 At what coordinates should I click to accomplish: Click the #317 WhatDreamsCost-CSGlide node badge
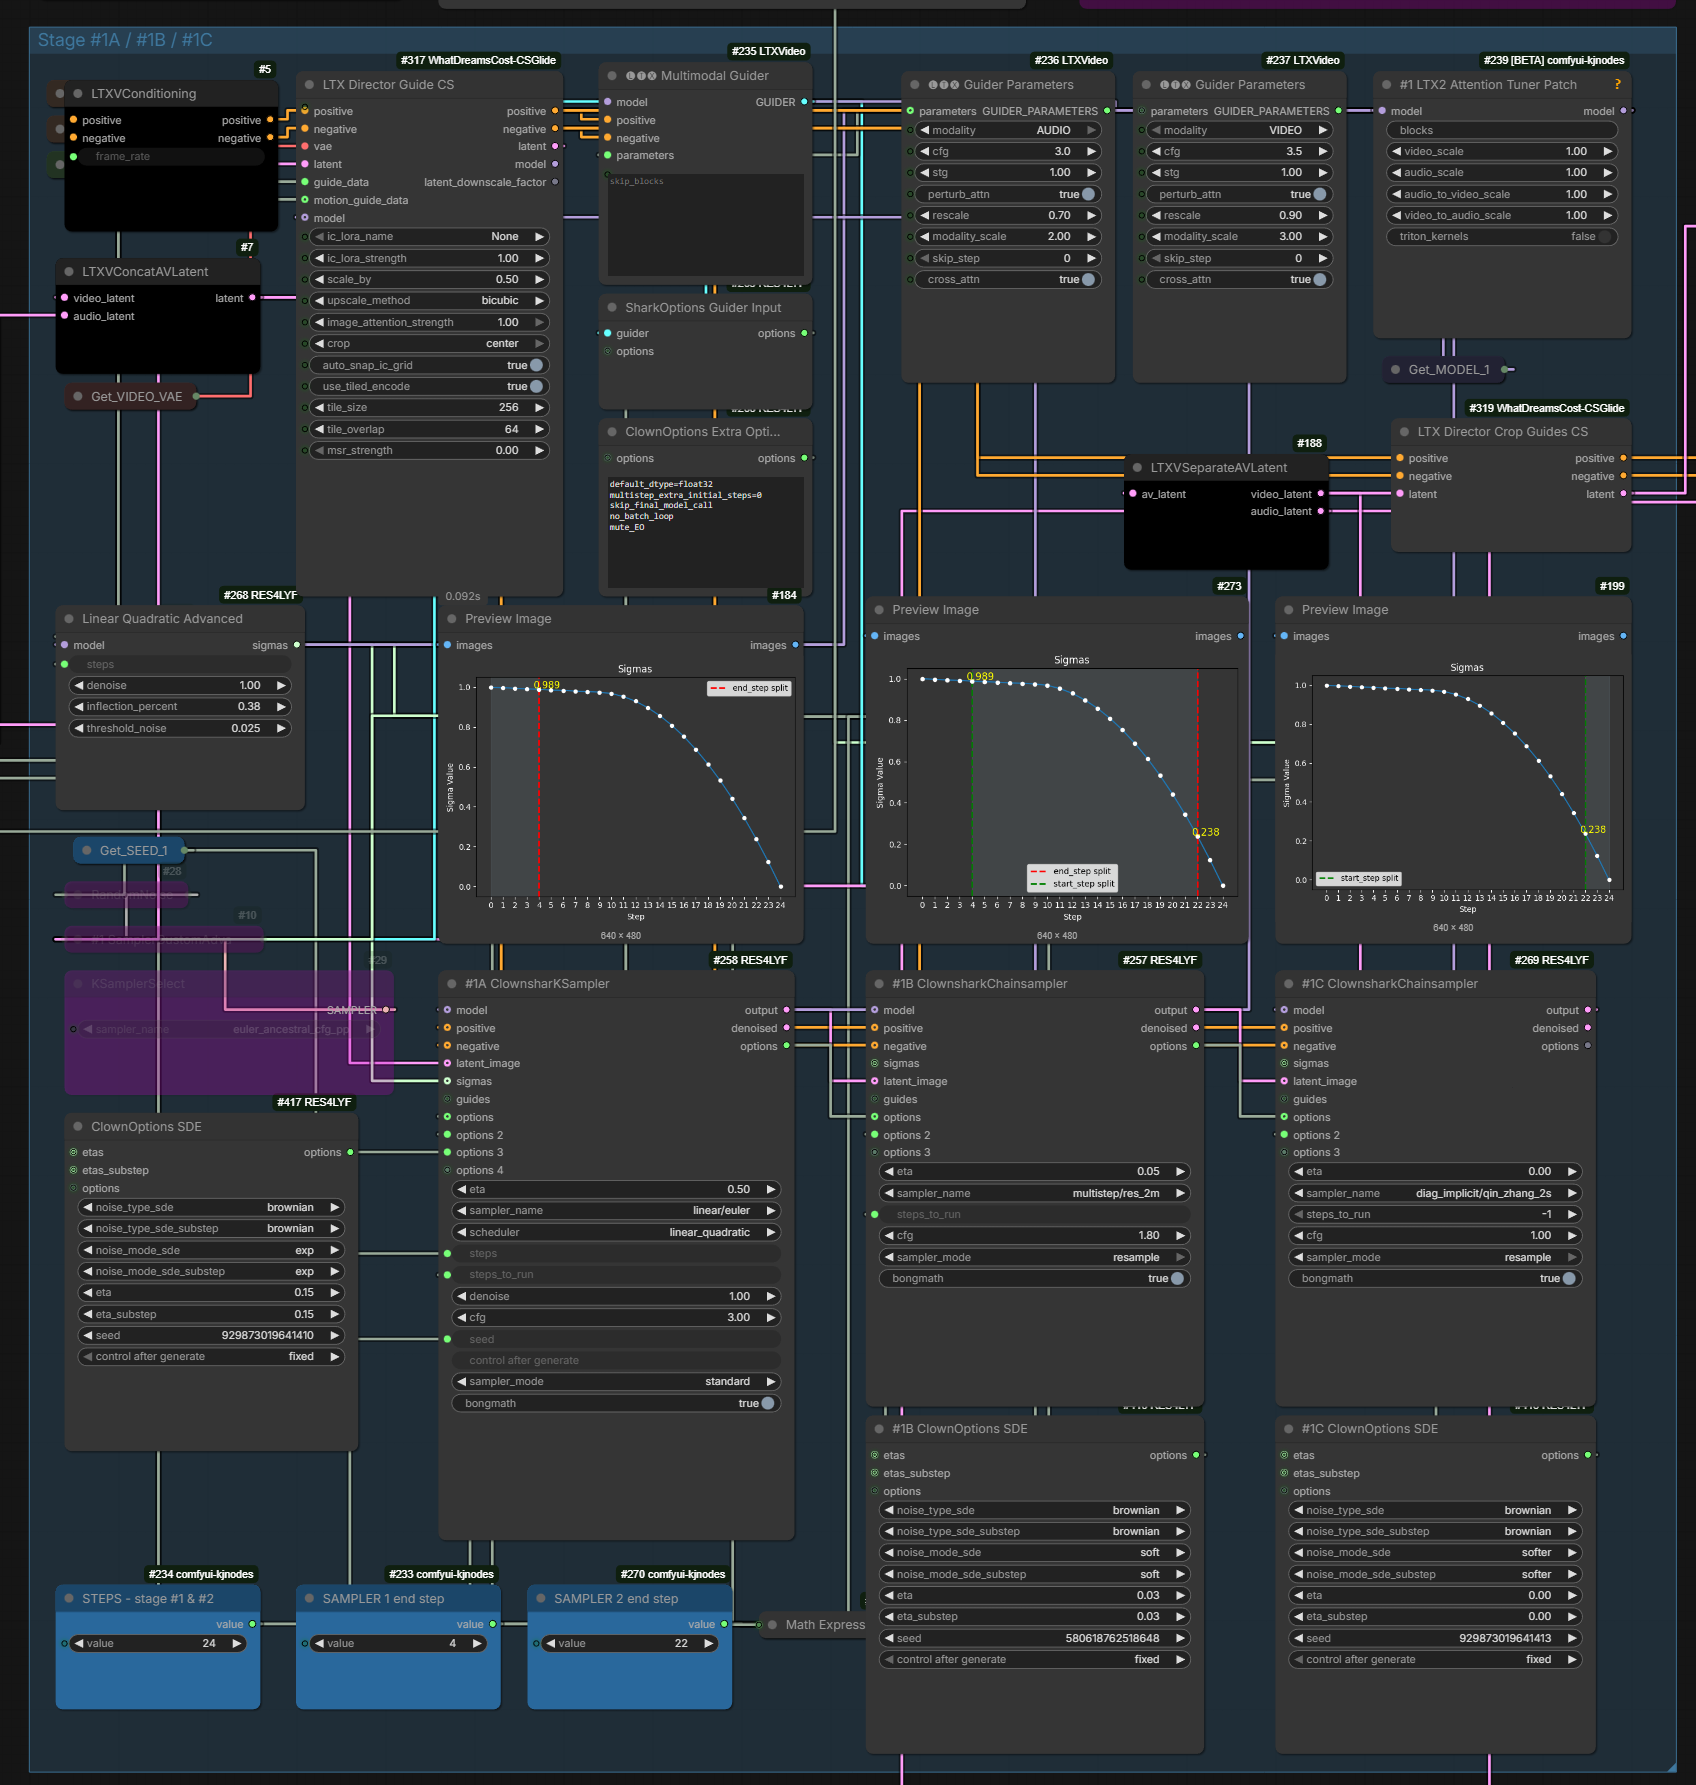click(478, 60)
